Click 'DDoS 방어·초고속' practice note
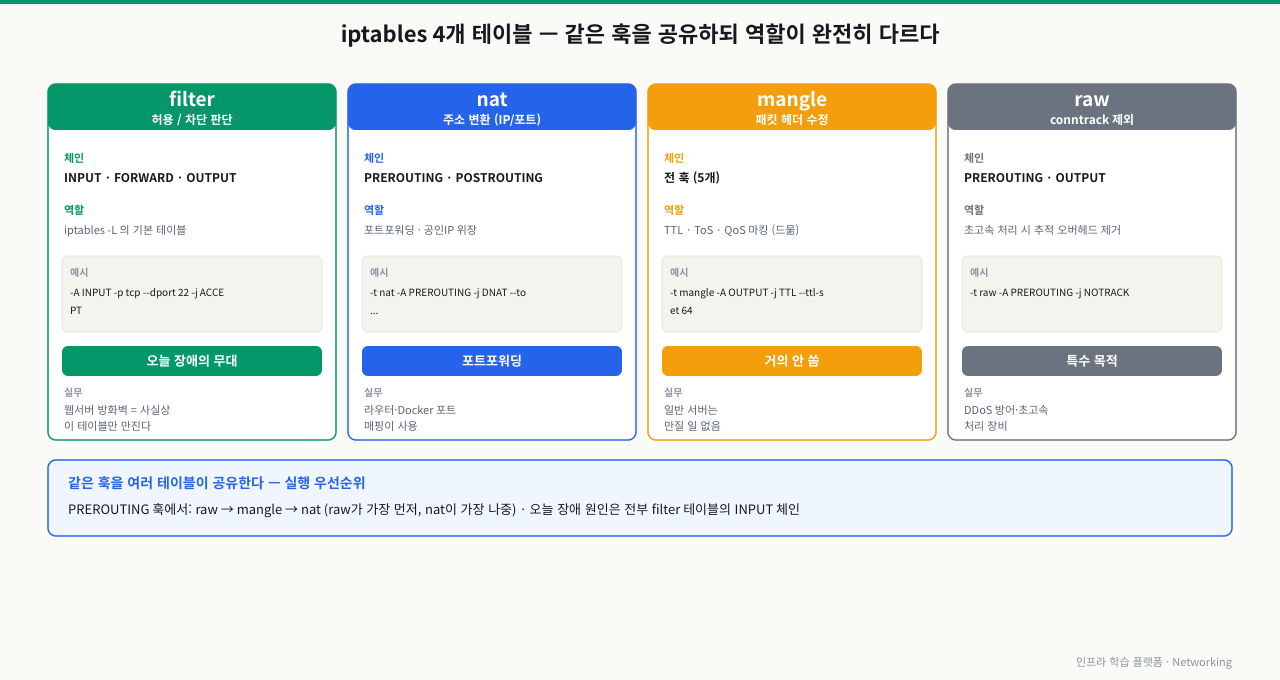The width and height of the screenshot is (1280, 680). 1006,410
